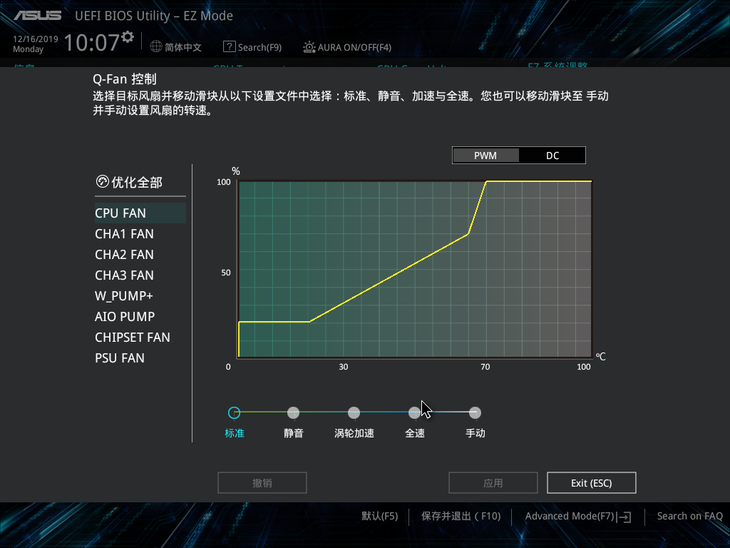730x548 pixels.
Task: Click the Q-Fan 控制 title
Action: [124, 79]
